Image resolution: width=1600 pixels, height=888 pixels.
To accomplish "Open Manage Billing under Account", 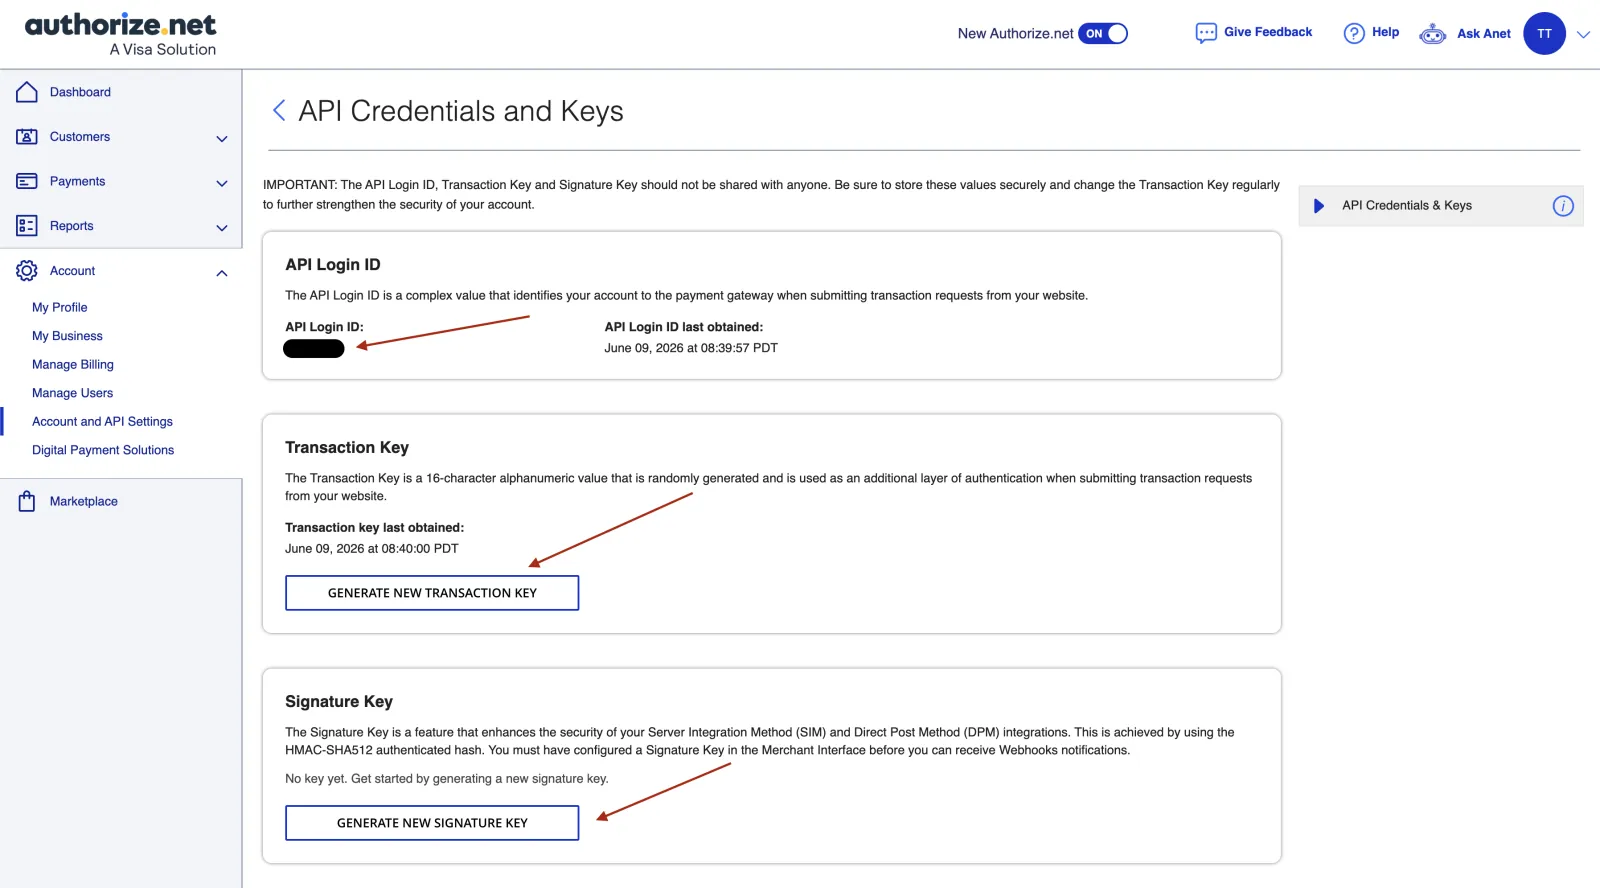I will point(72,364).
